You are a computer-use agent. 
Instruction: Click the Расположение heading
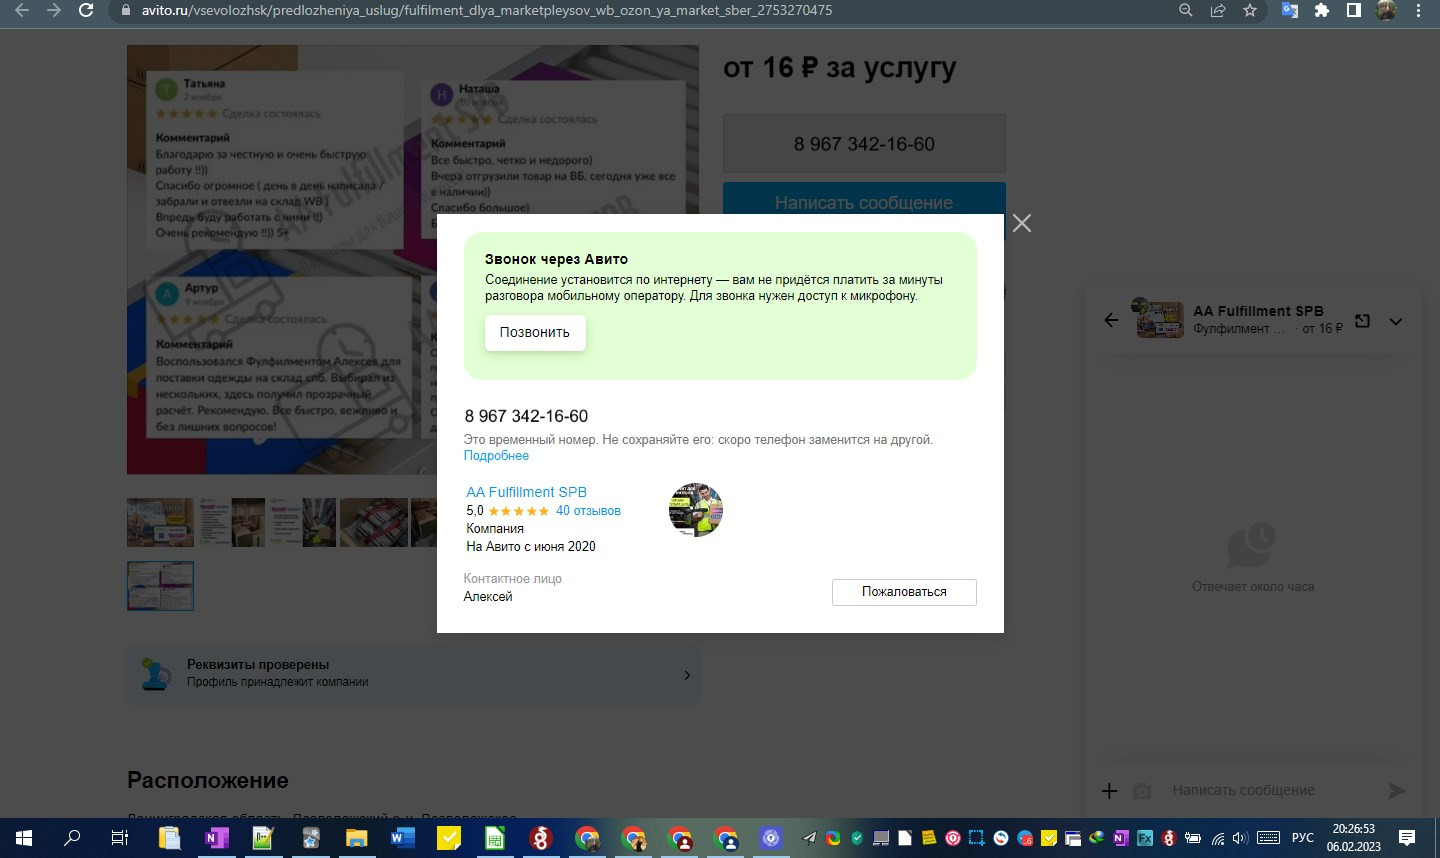(x=208, y=780)
